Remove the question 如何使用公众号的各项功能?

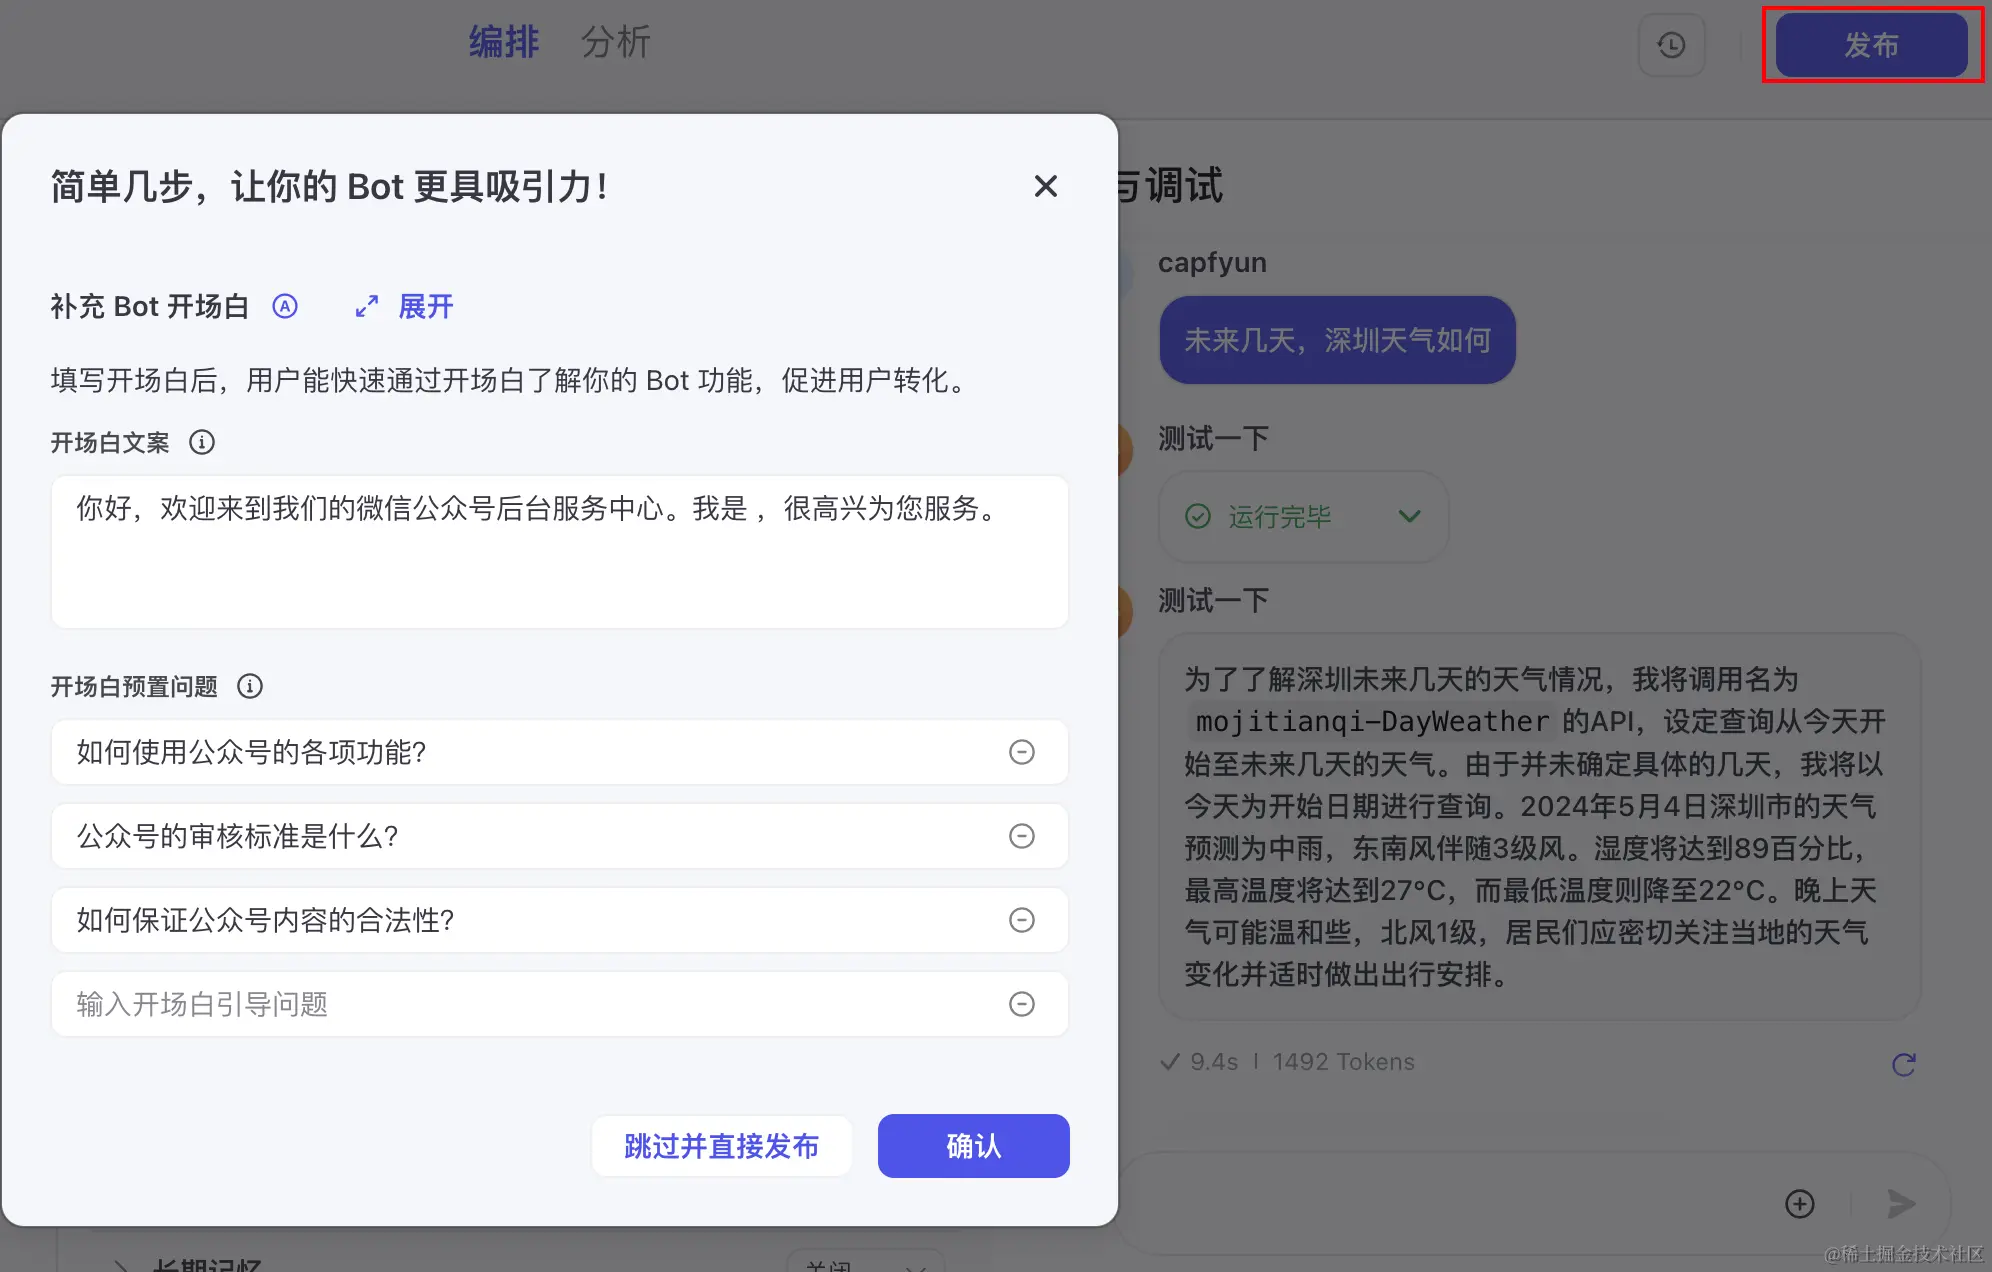click(1021, 752)
